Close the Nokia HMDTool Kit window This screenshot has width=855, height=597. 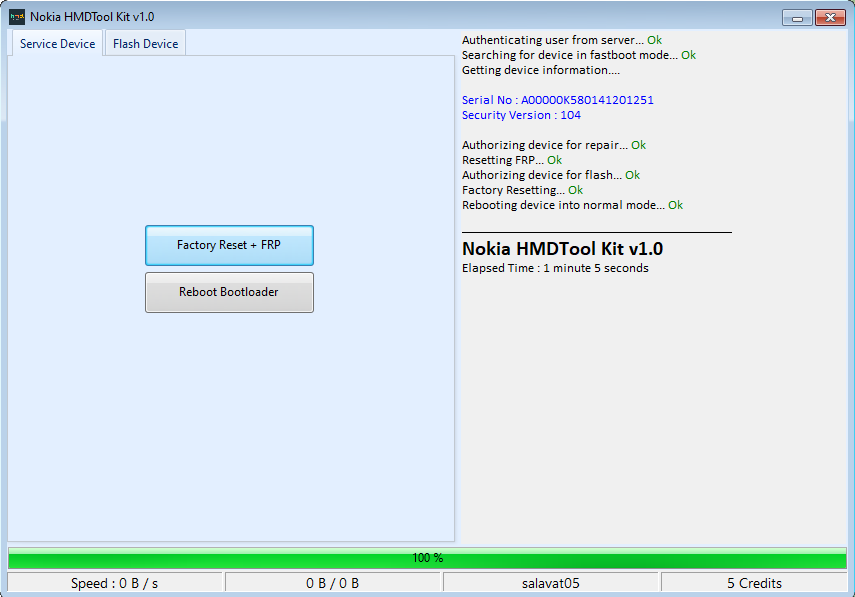[x=829, y=17]
